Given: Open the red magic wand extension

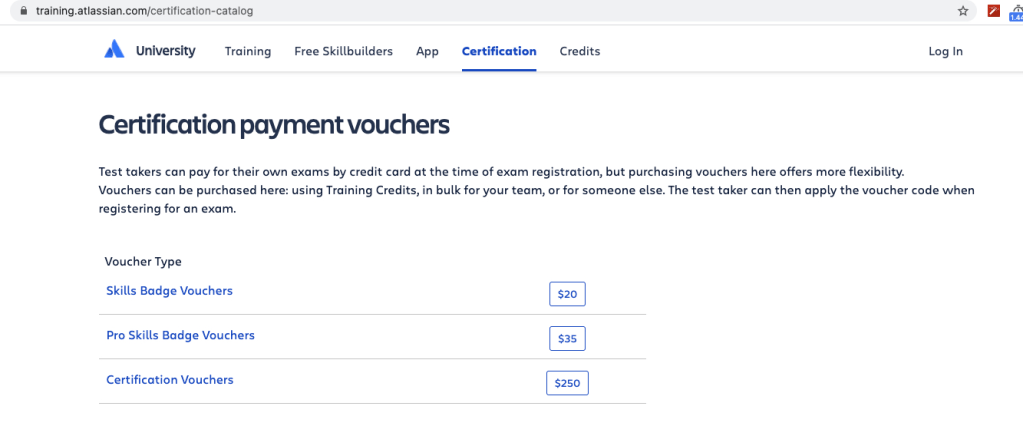Looking at the screenshot, I should click(x=993, y=11).
